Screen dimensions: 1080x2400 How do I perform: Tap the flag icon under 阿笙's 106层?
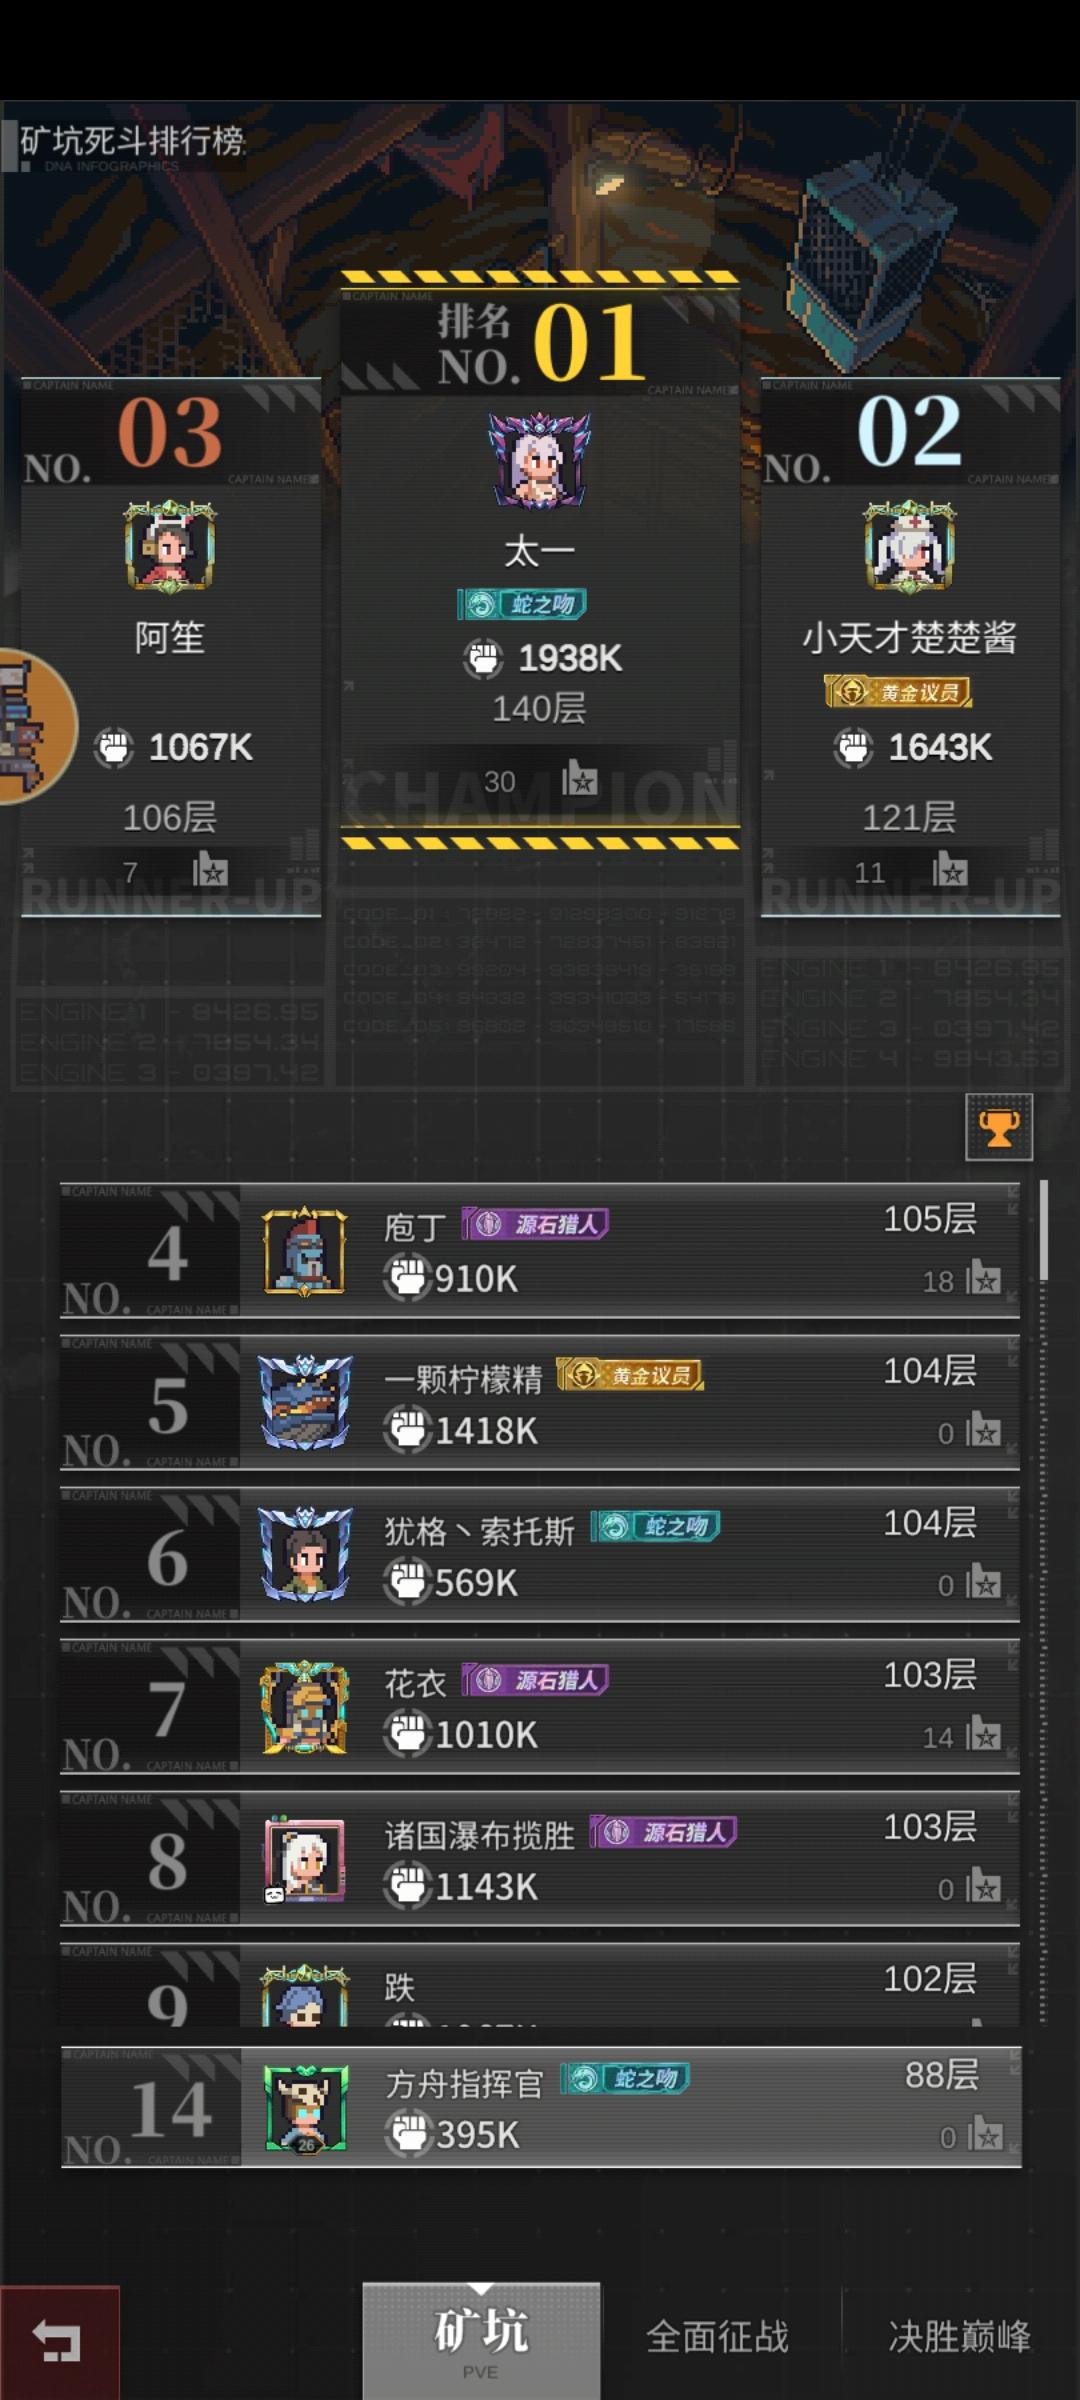pos(210,870)
